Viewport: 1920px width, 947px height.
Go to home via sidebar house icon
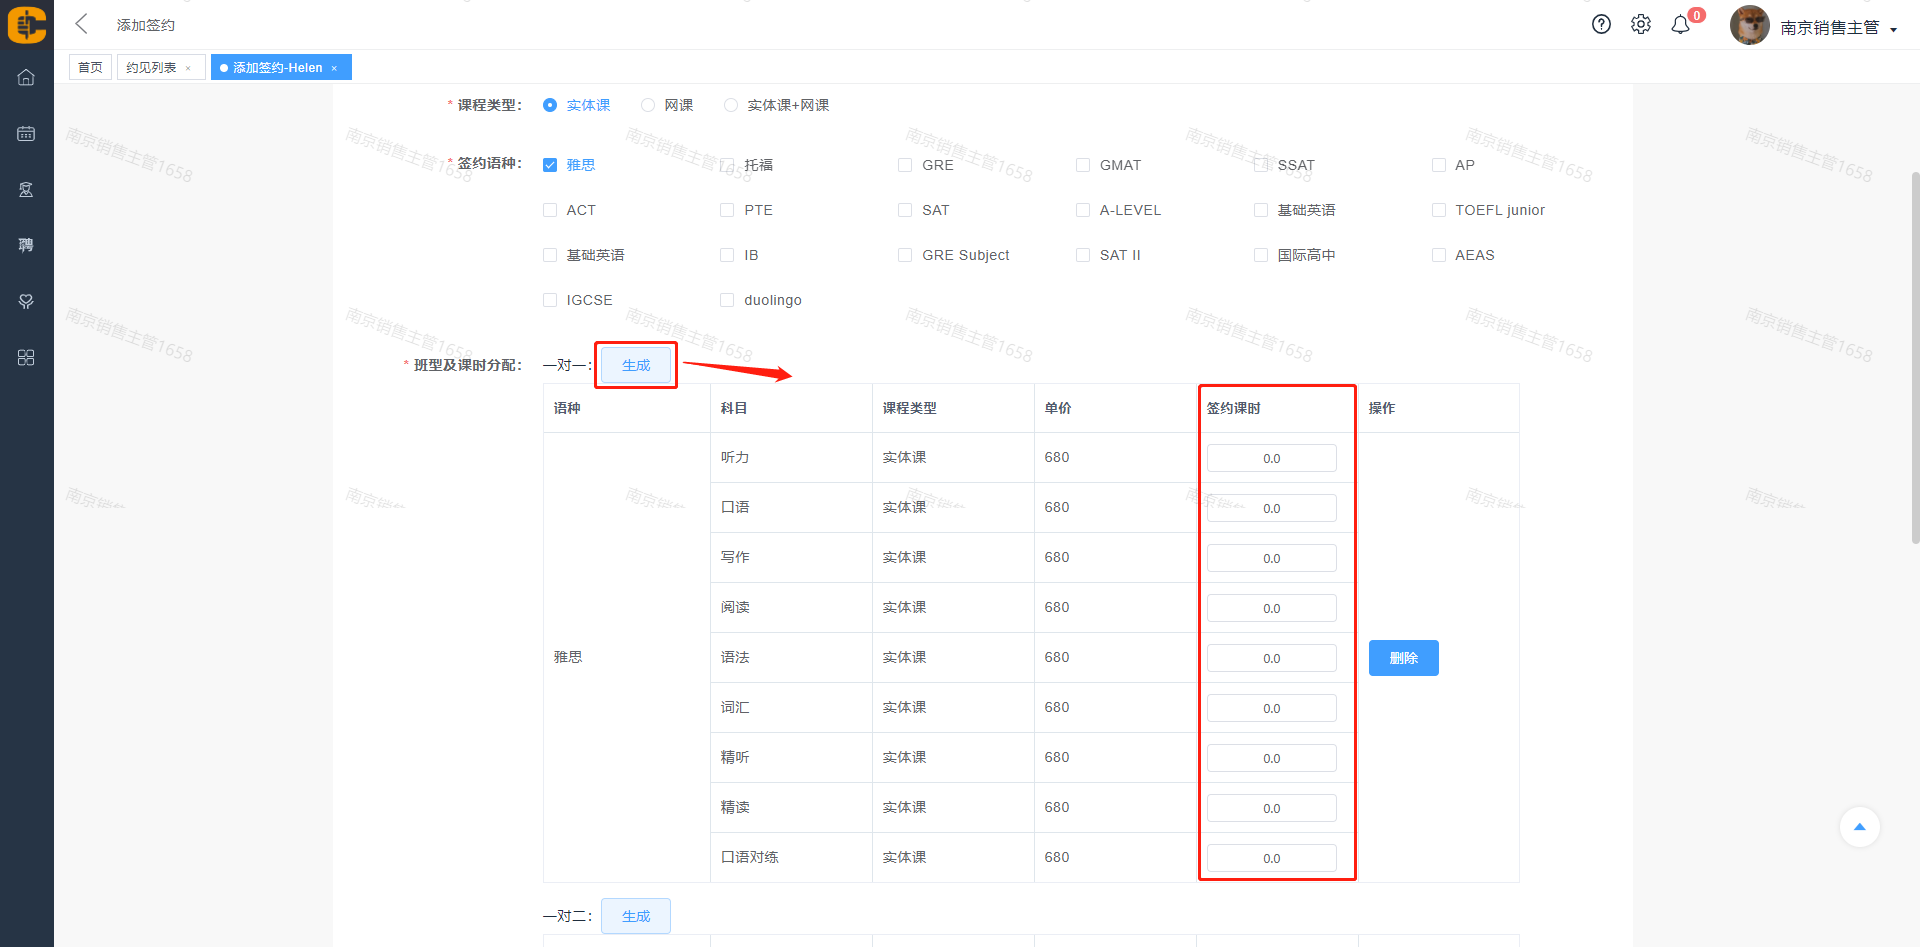pos(26,78)
